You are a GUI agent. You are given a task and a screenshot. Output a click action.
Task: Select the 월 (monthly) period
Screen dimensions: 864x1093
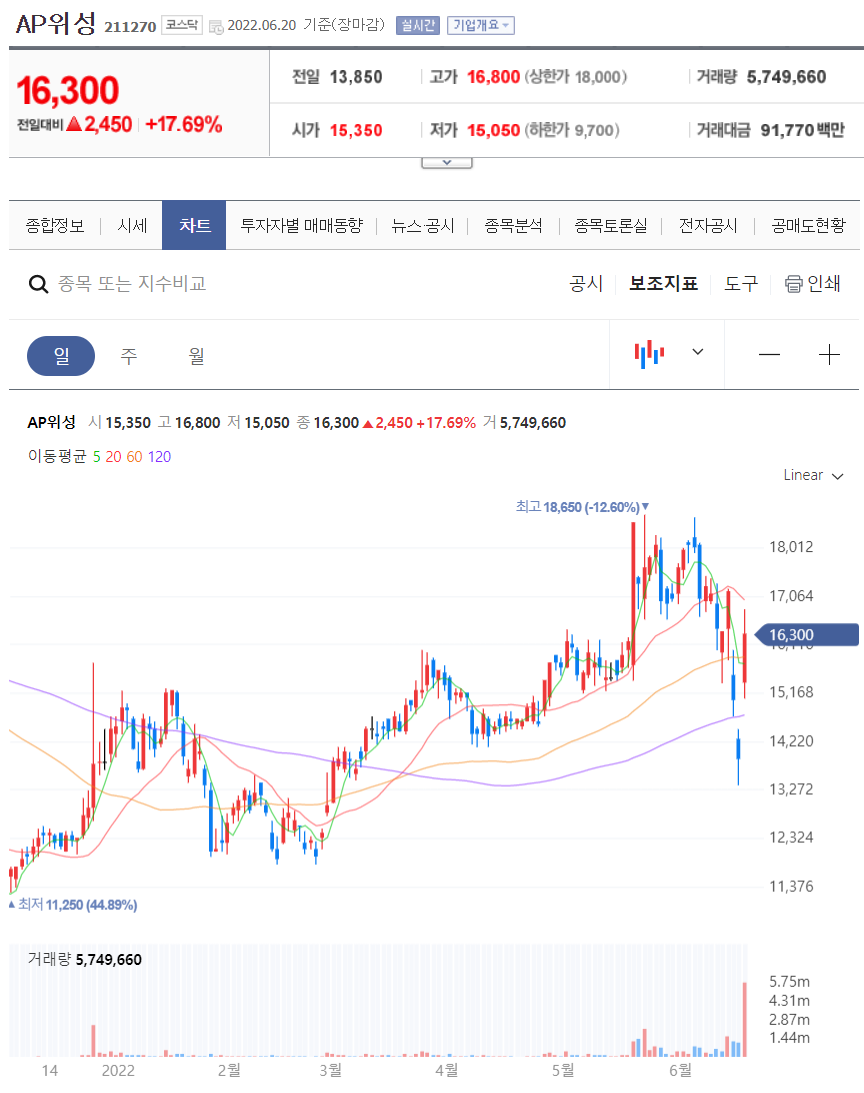click(x=197, y=356)
